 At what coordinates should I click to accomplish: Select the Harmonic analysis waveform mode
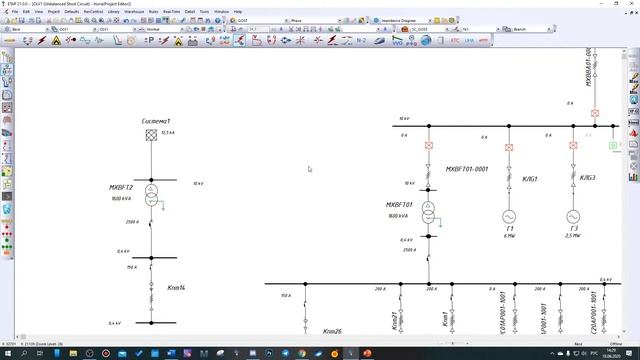85,40
